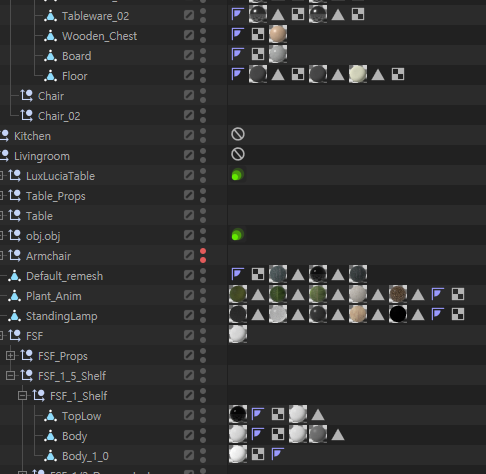Click the UVW tag on Default_remesh
486x474 pixels.
258,274
